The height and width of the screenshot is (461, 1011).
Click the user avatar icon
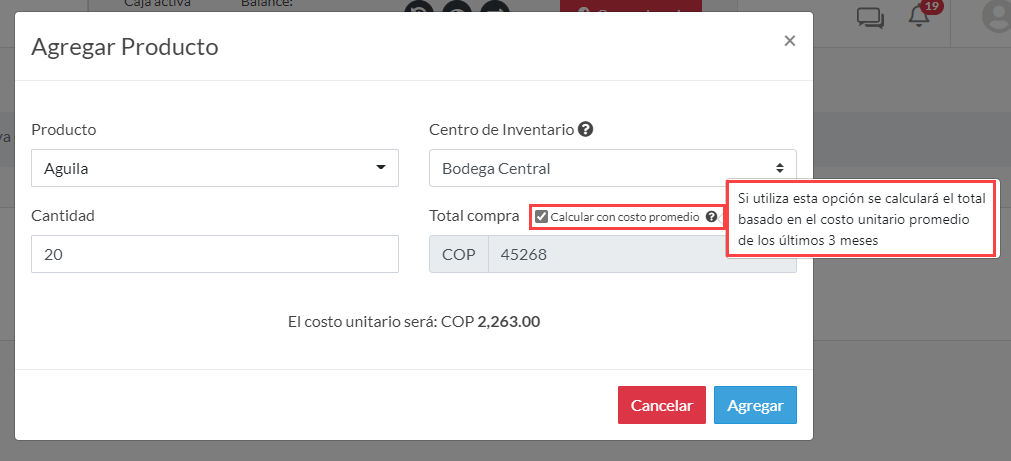click(x=996, y=16)
